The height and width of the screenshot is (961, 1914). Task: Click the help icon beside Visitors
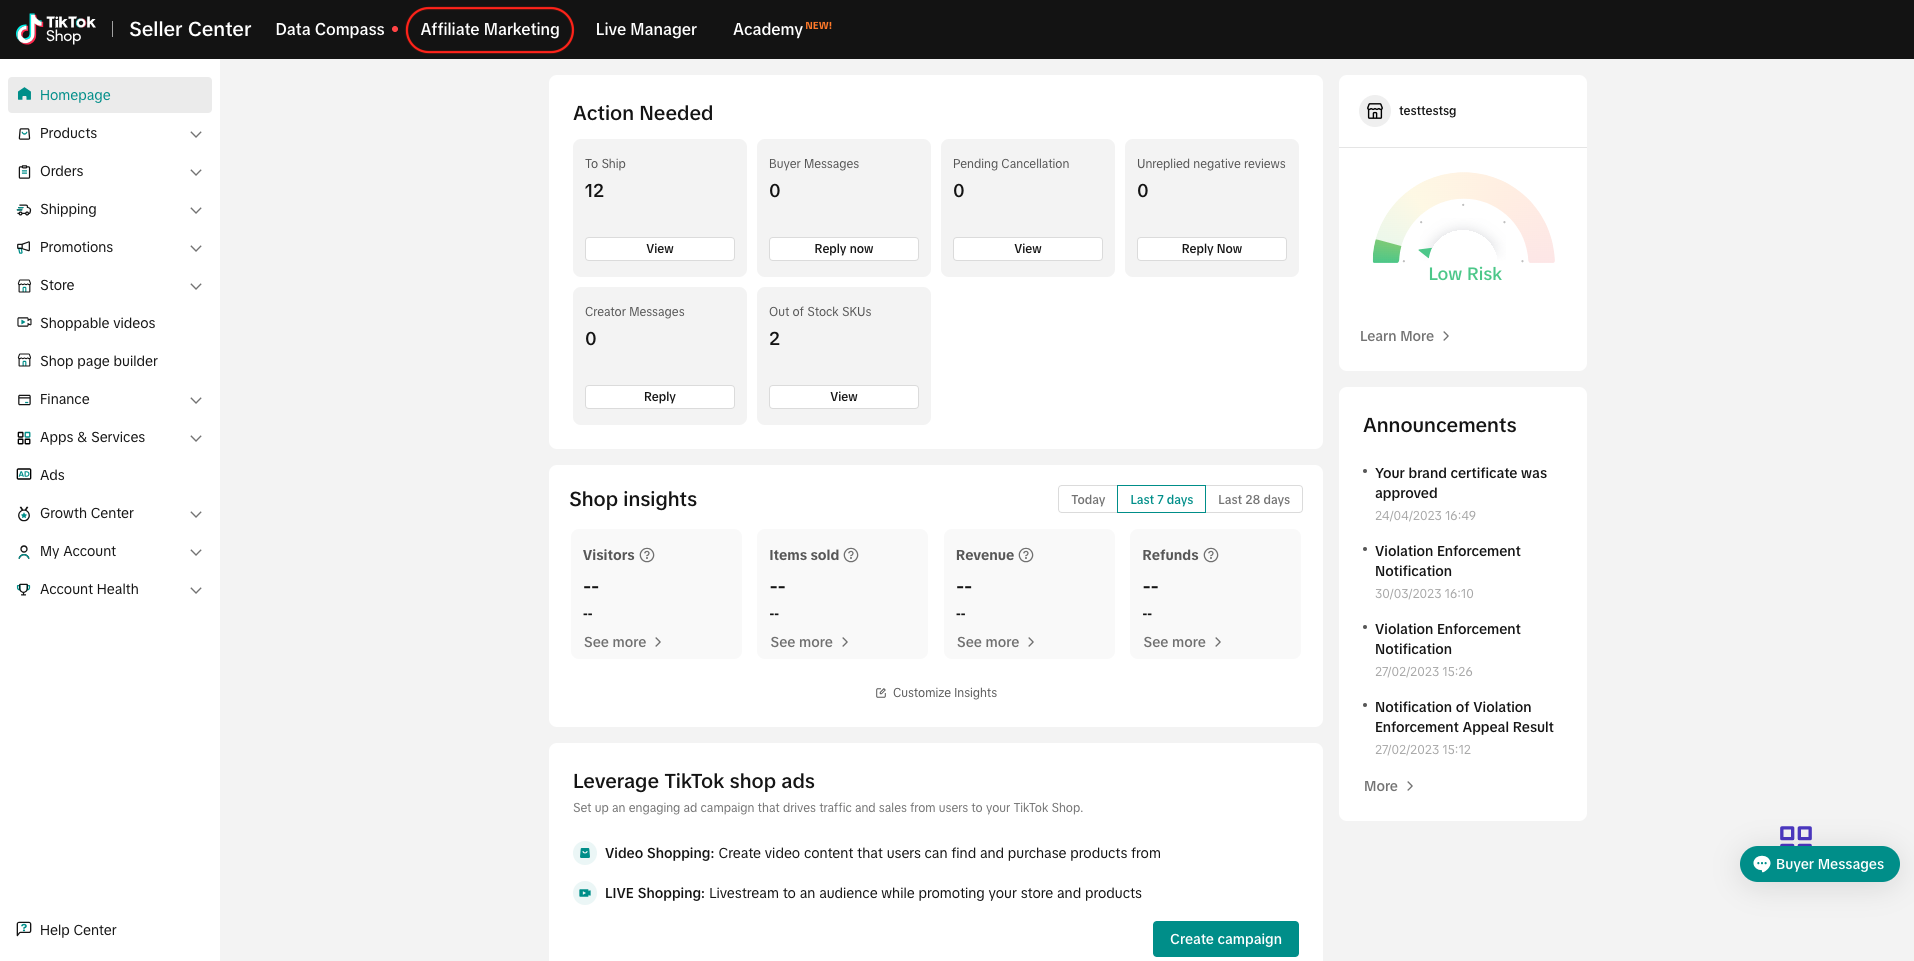pyautogui.click(x=647, y=555)
